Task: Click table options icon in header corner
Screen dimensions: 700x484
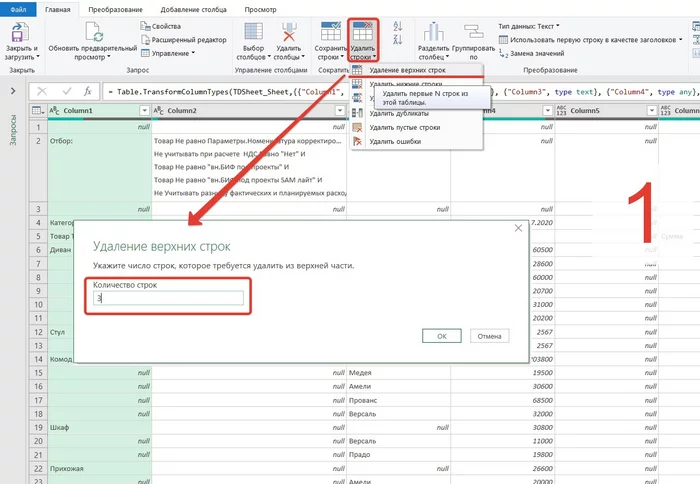Action: point(38,110)
